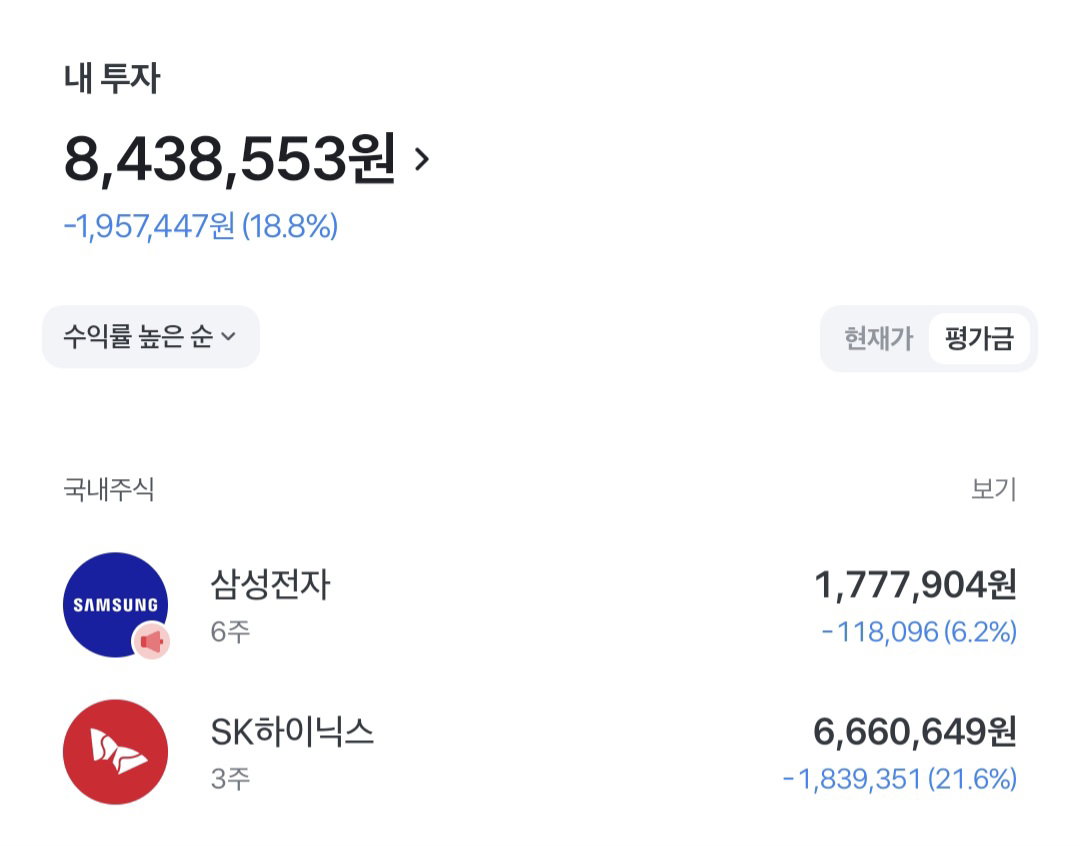Expand sort options using the small chevron
The width and height of the screenshot is (1080, 846).
(x=229, y=337)
